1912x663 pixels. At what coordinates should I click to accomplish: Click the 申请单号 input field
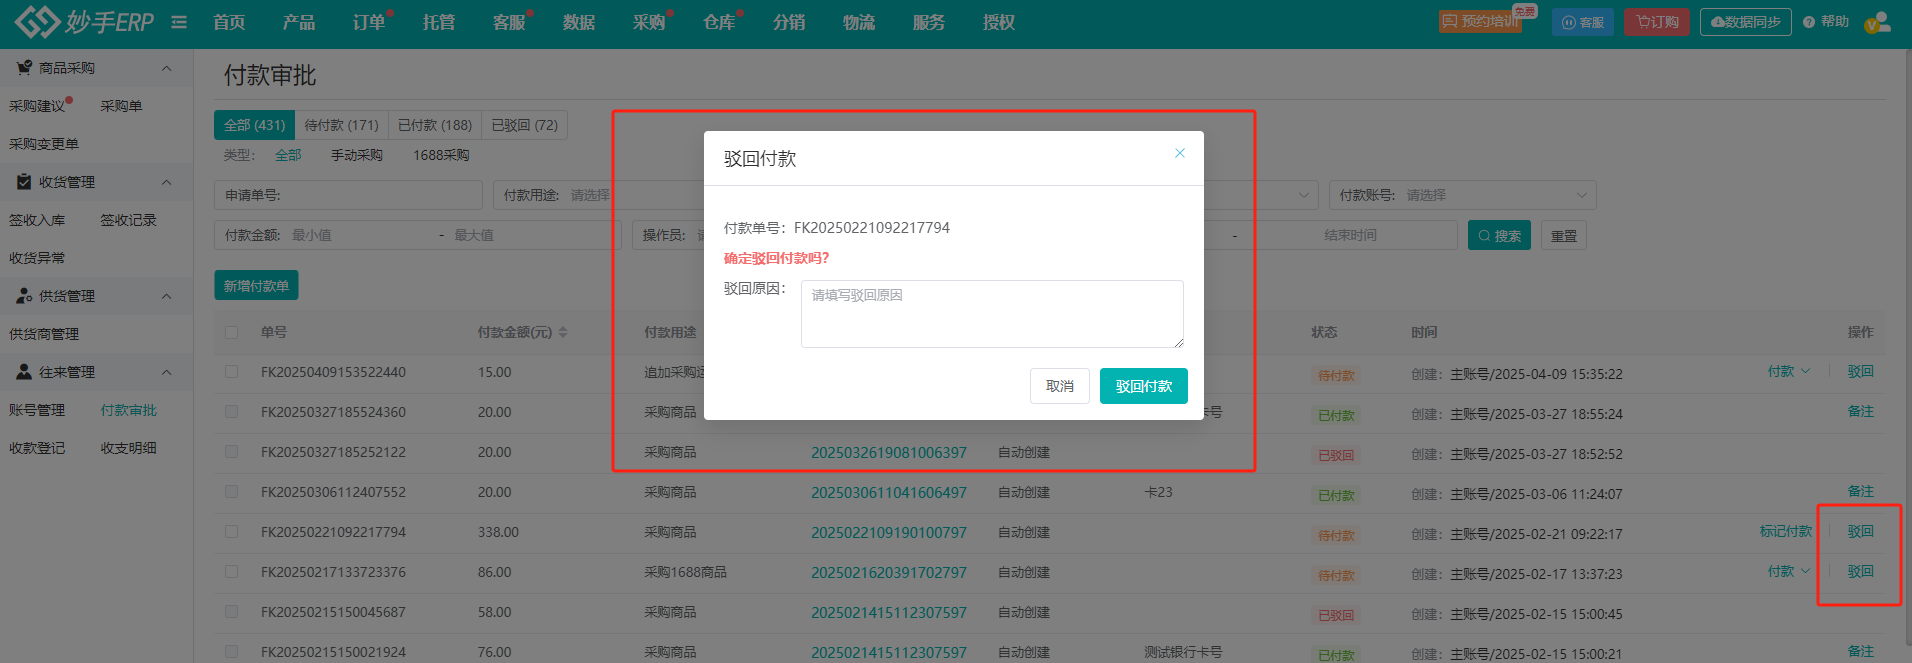pos(348,195)
